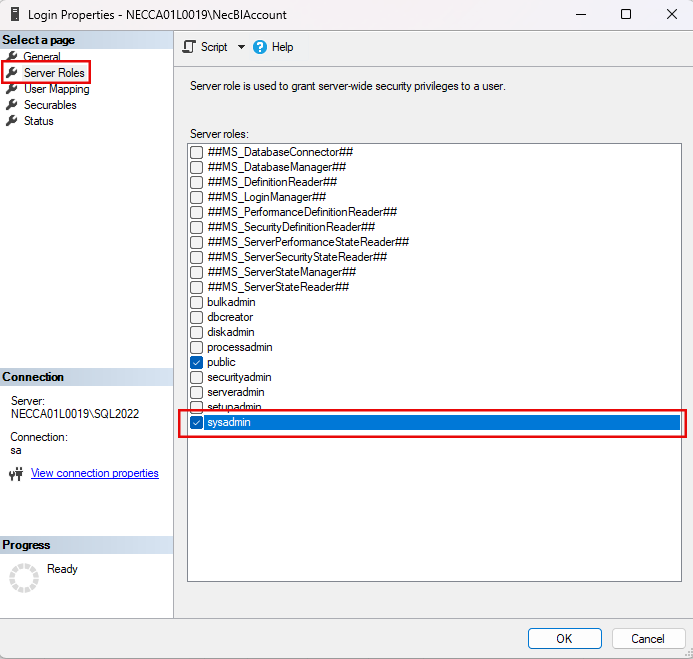Click the Help question mark icon

point(260,47)
